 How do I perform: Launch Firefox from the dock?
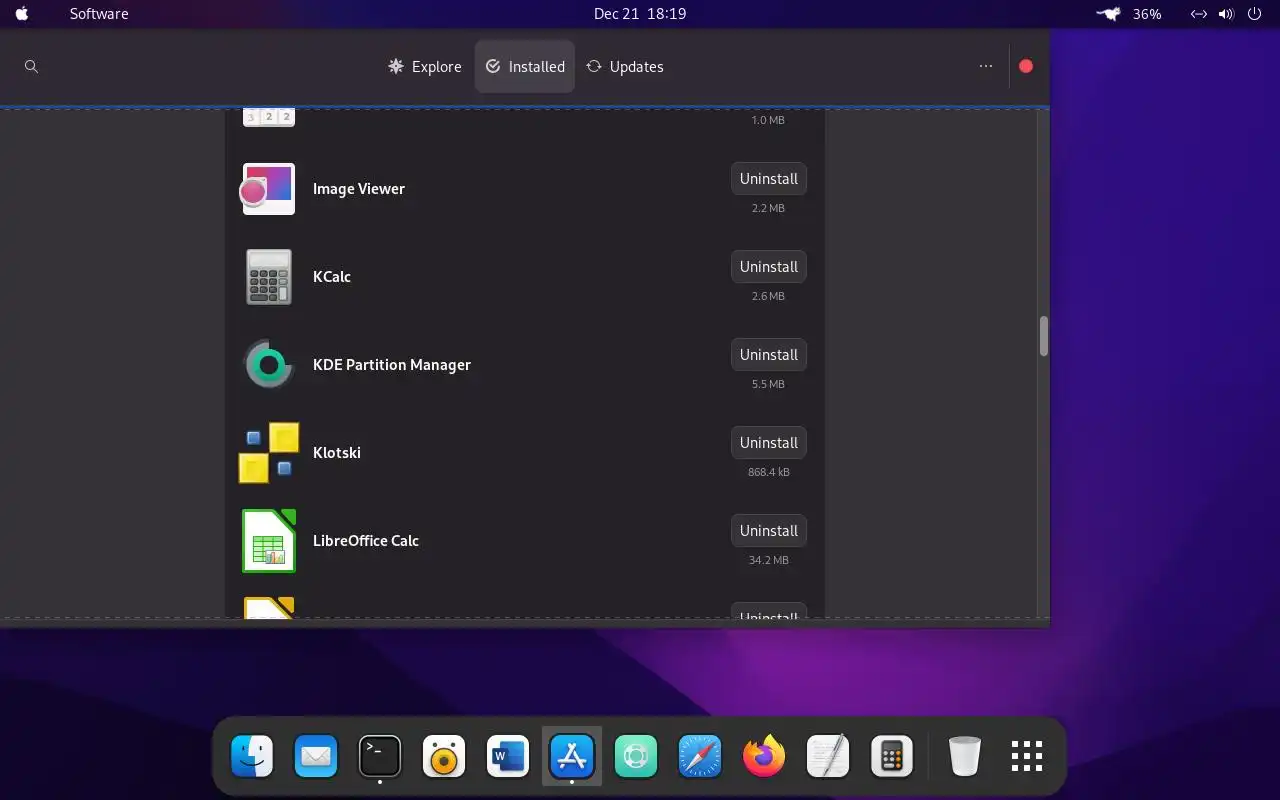point(764,756)
